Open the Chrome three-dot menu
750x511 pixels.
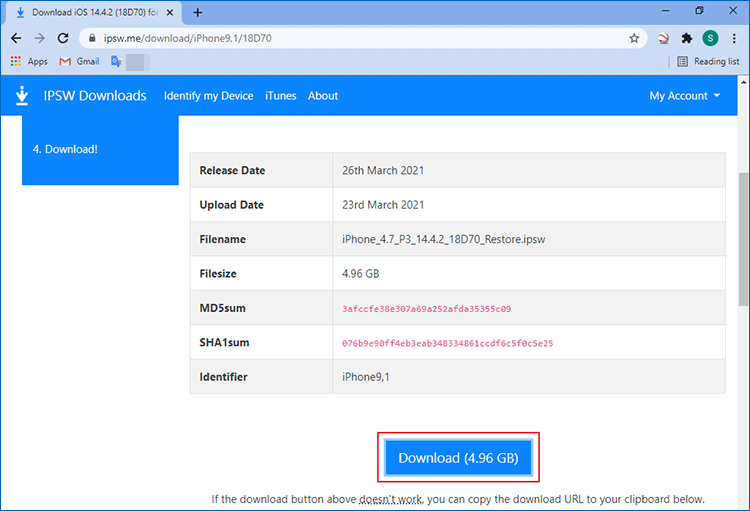point(734,38)
